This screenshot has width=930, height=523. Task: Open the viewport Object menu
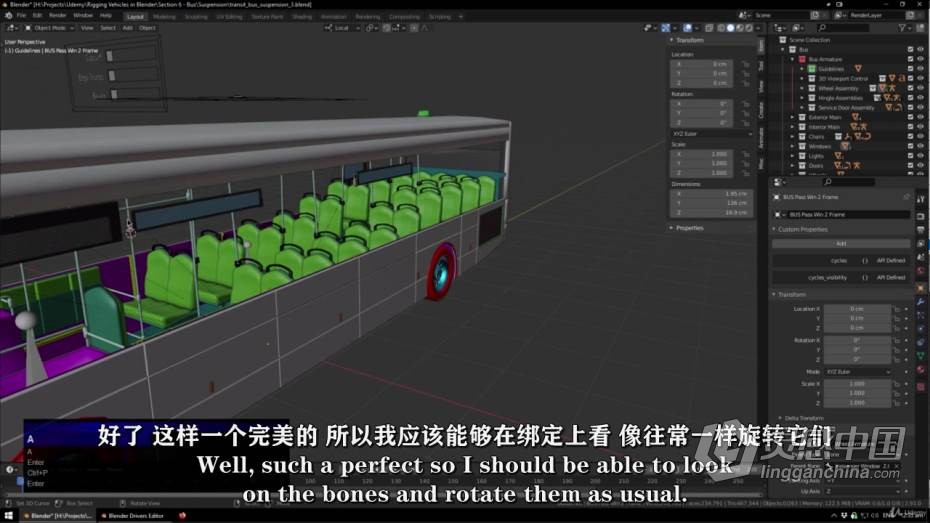[147, 28]
